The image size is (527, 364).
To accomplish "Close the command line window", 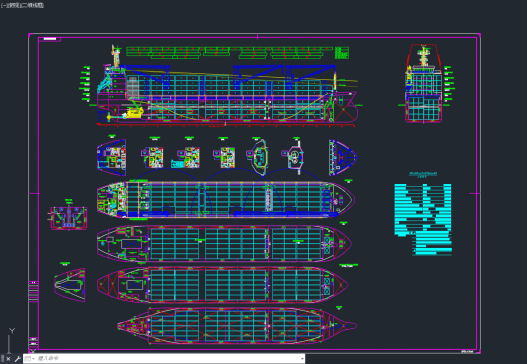I will [9, 359].
